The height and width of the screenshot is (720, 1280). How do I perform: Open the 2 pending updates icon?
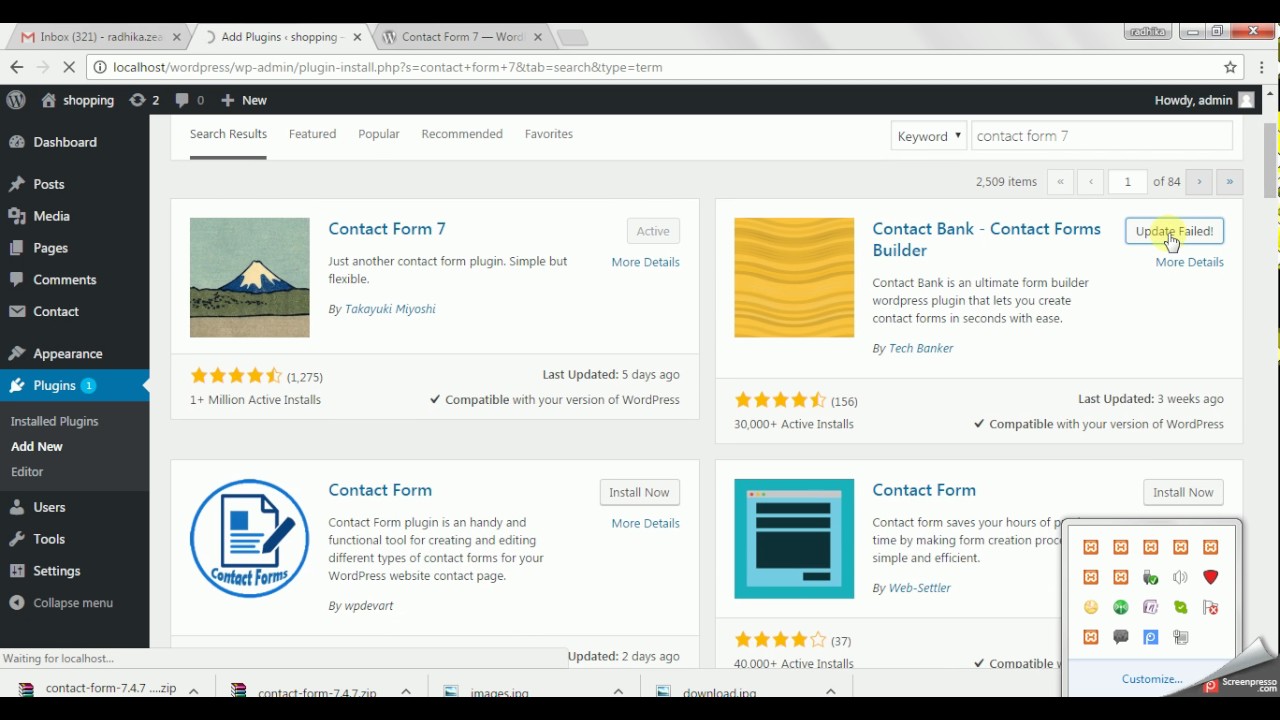pos(144,100)
